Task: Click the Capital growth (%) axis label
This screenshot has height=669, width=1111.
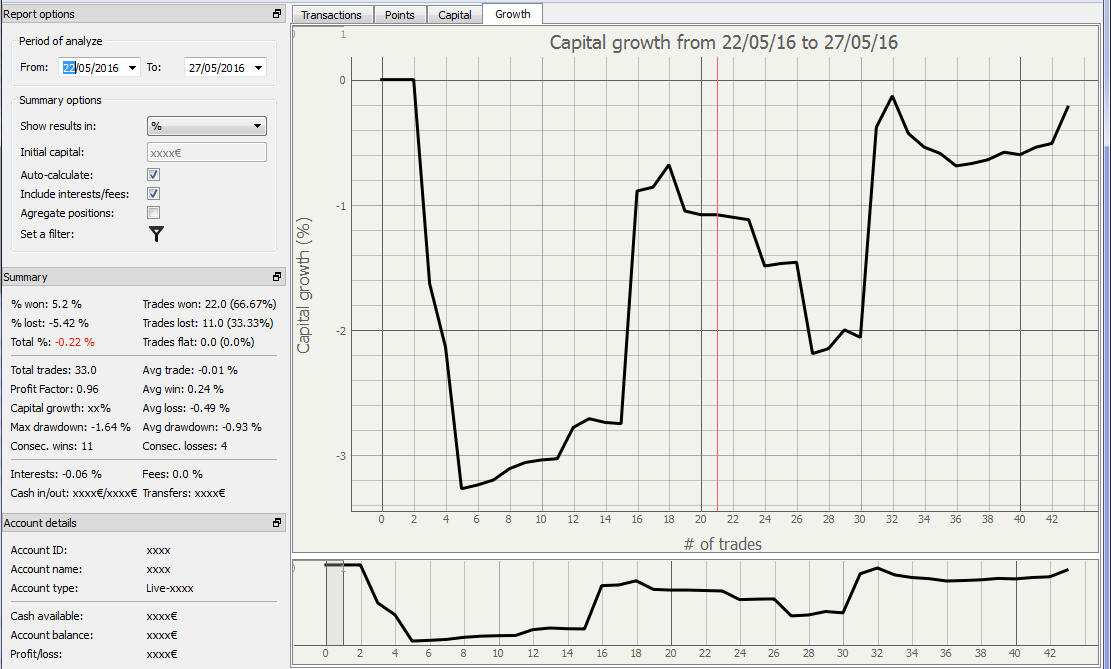Action: 304,286
